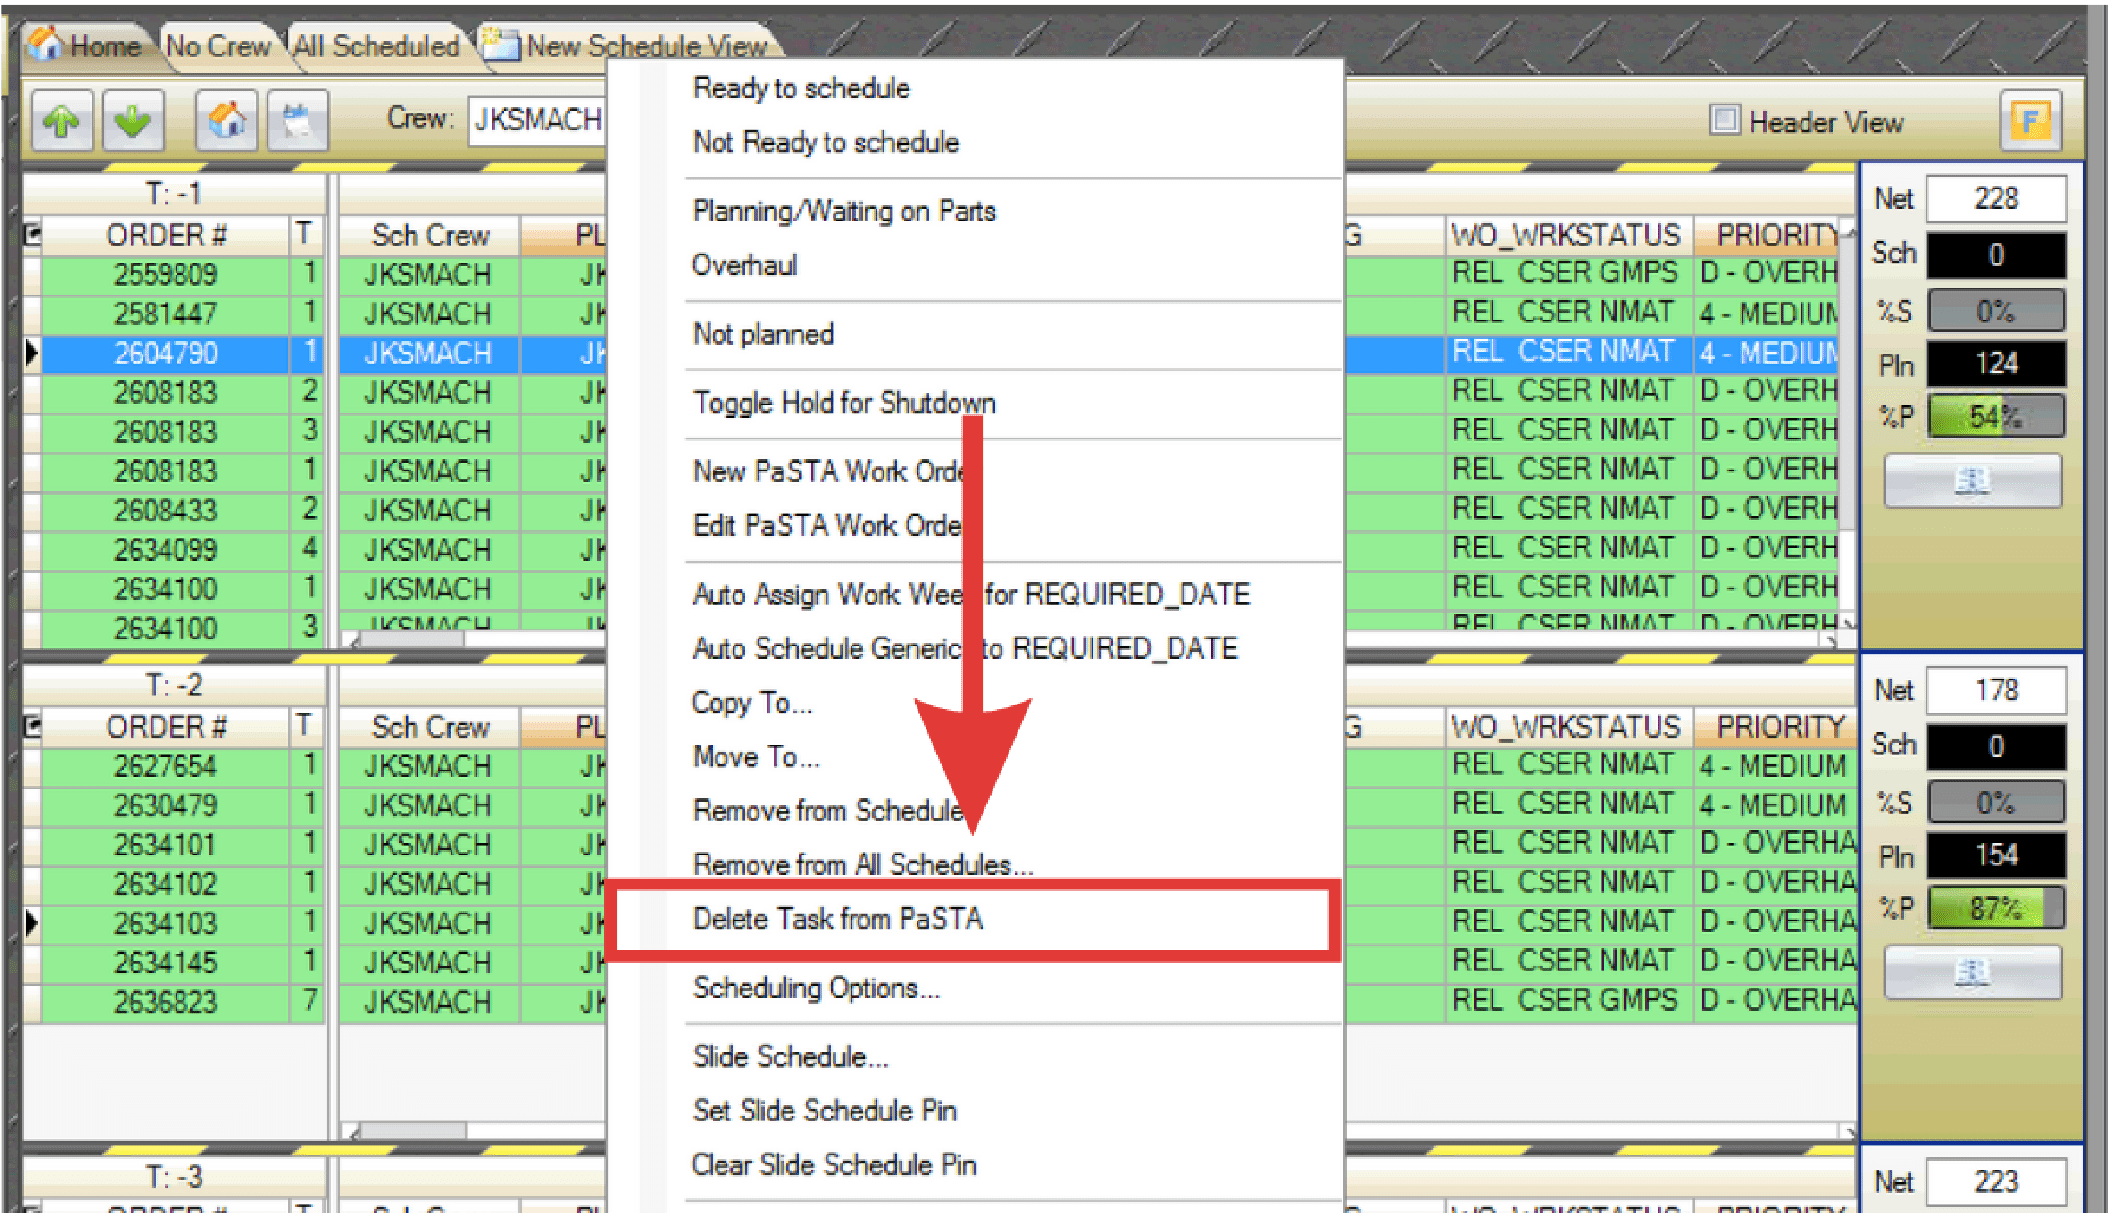
Task: Select order 2634103 row
Action: (165, 923)
